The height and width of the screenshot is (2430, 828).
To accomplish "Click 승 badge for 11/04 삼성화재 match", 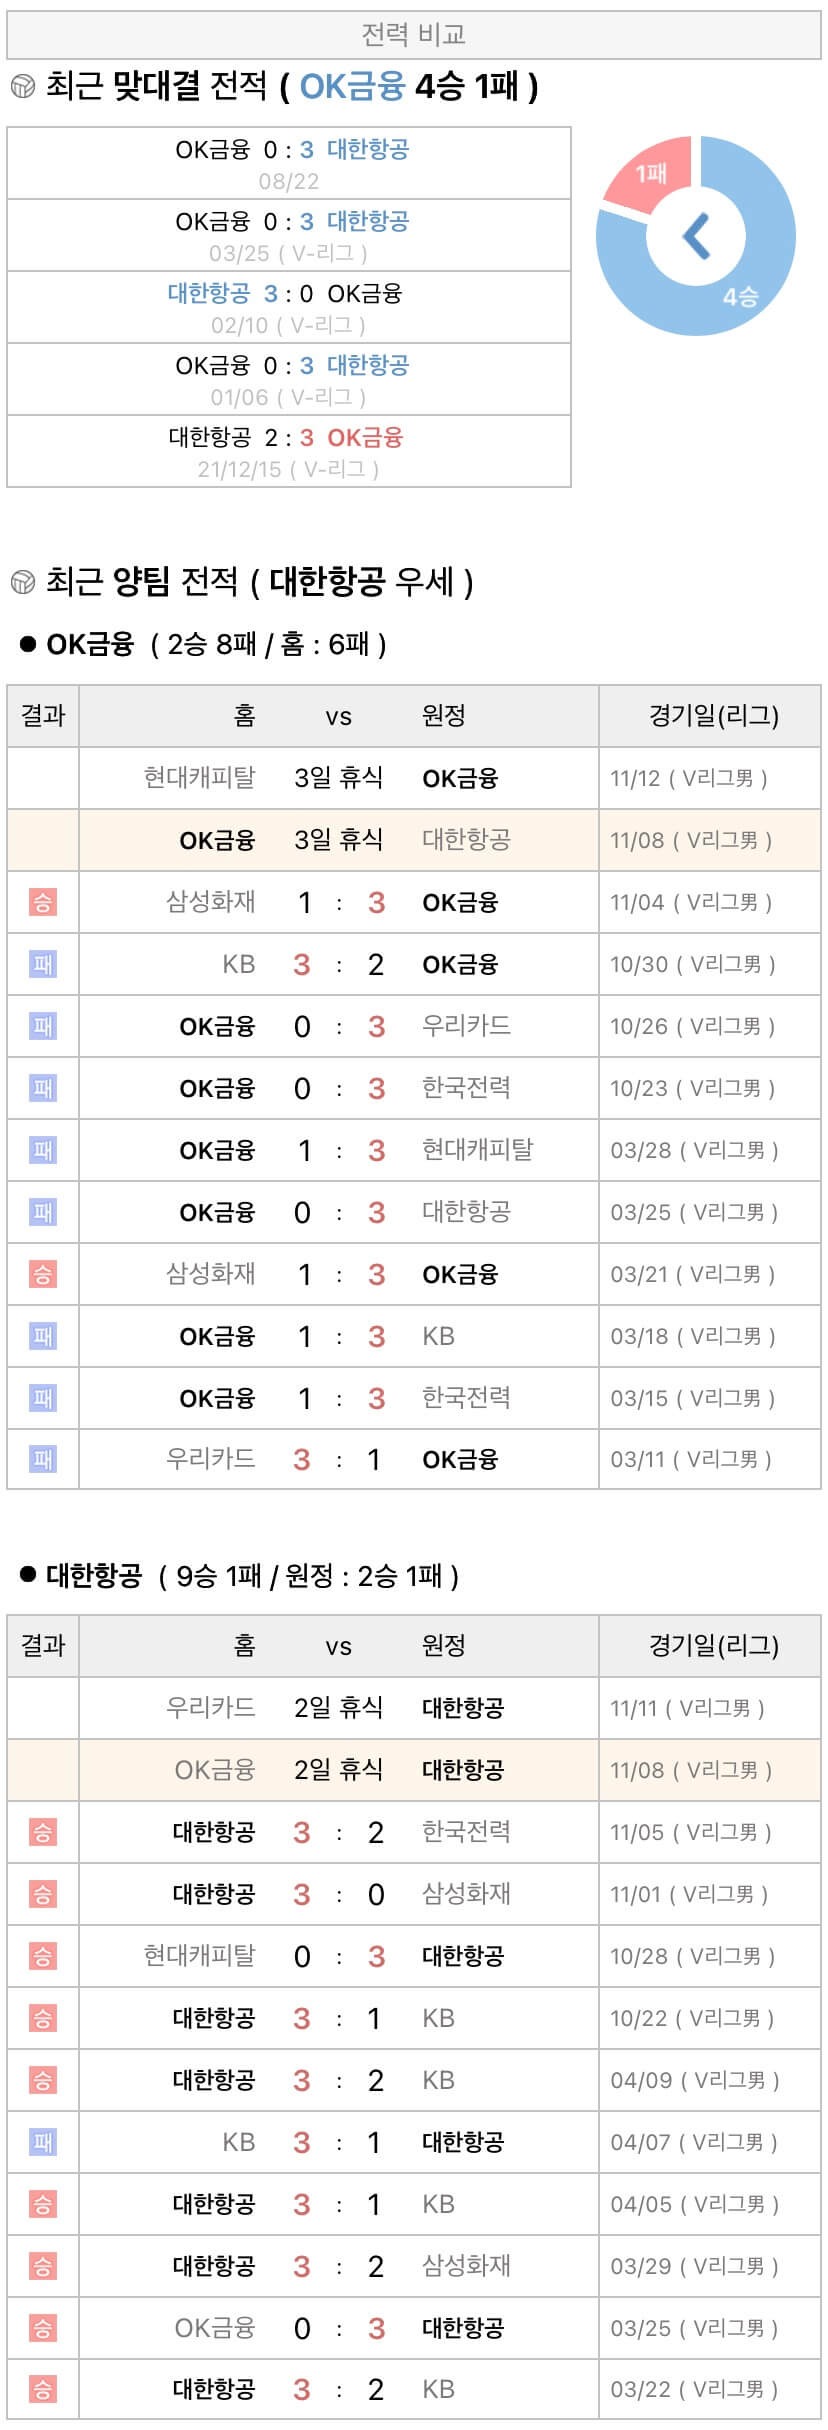I will click(42, 903).
